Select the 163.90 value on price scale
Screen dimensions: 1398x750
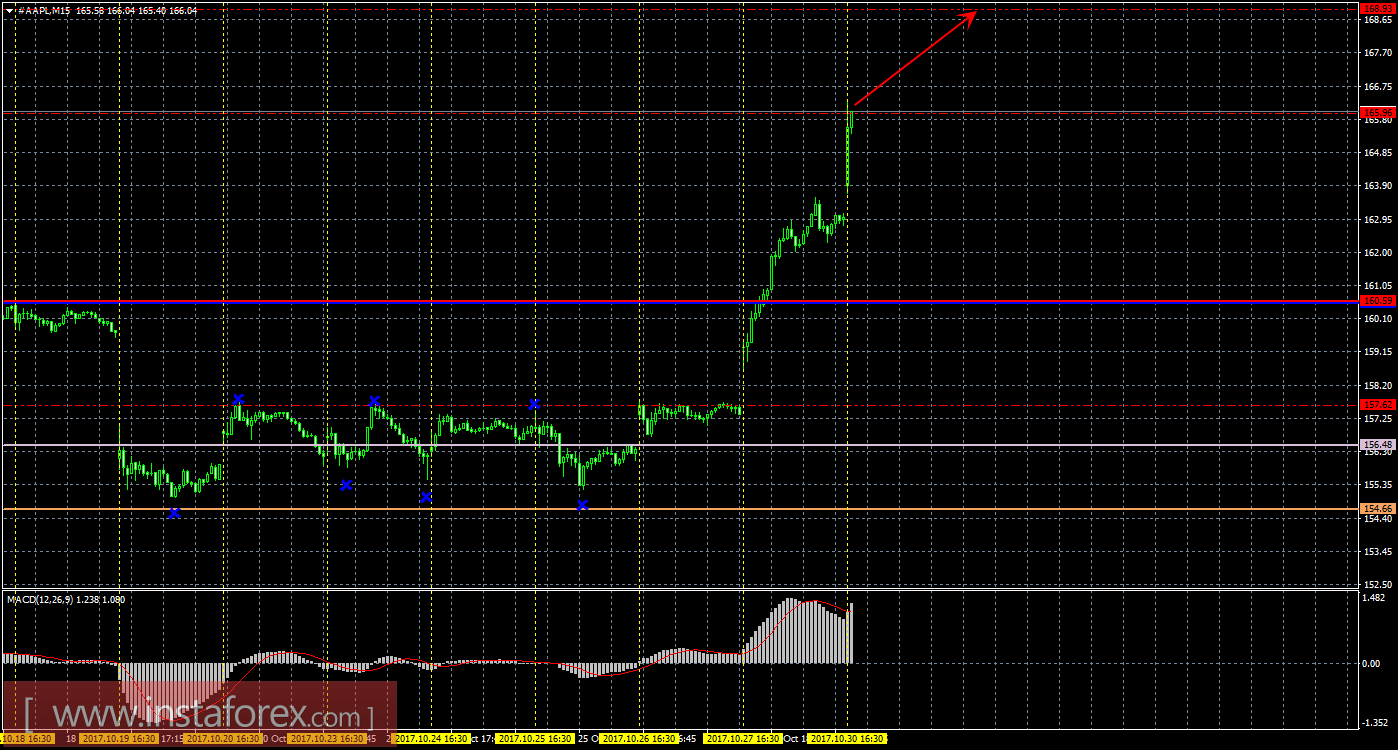pos(1378,186)
